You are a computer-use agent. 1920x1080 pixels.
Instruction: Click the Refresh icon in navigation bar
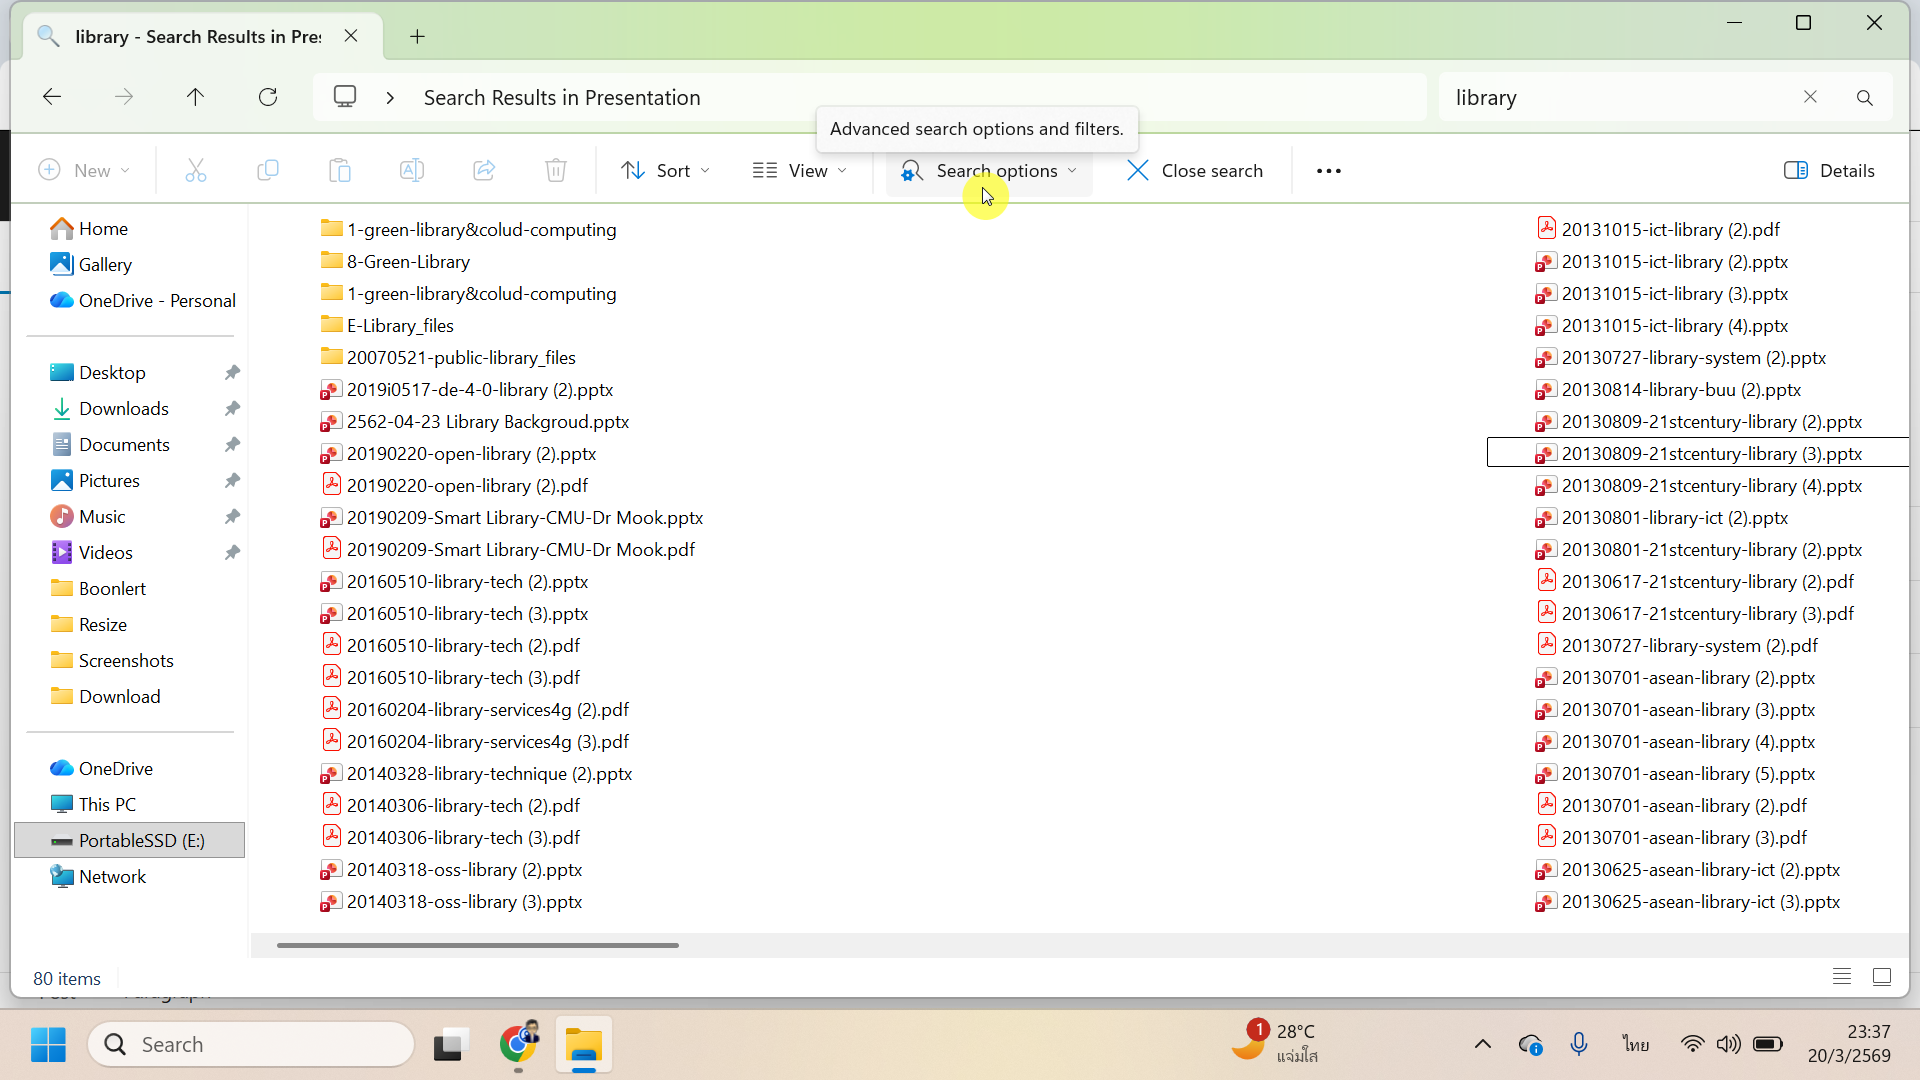[268, 97]
